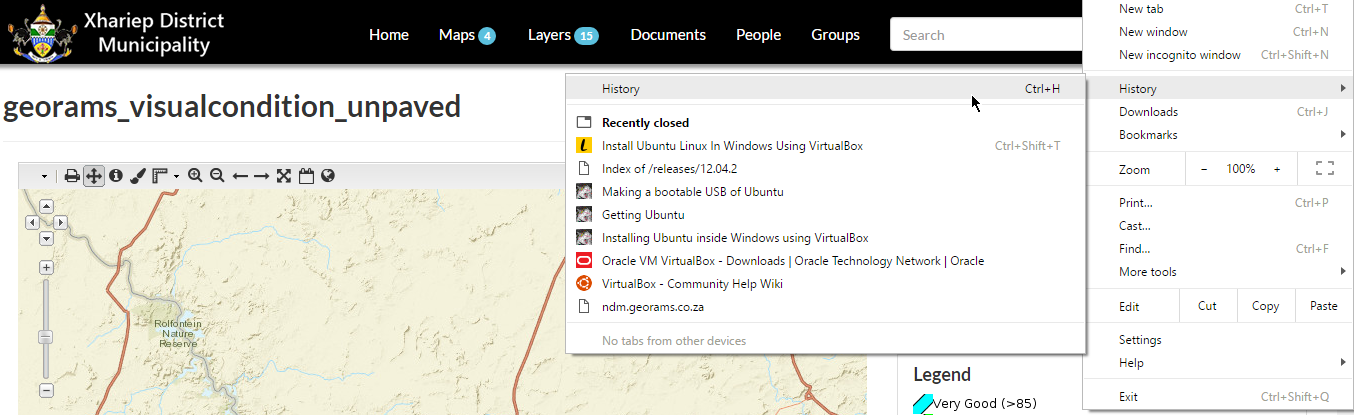
Task: Click the Copy button in Edit row
Action: point(1265,306)
